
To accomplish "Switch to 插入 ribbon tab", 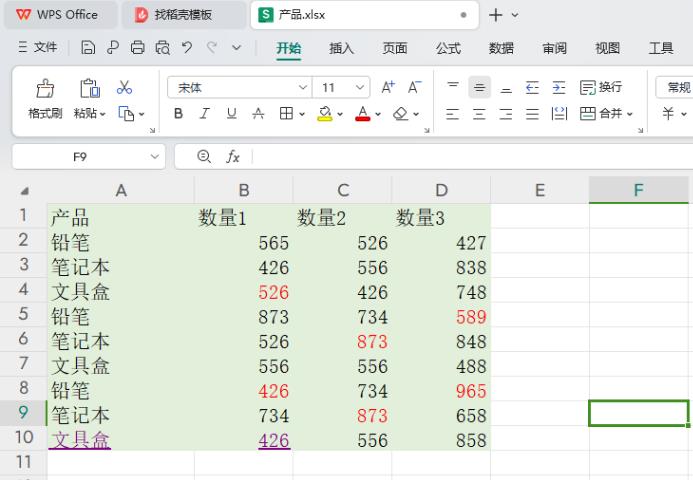I will (342, 48).
